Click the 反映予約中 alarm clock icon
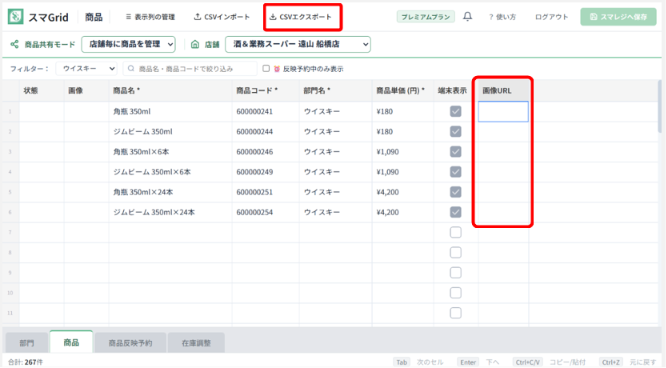This screenshot has width=666, height=368. 277,69
